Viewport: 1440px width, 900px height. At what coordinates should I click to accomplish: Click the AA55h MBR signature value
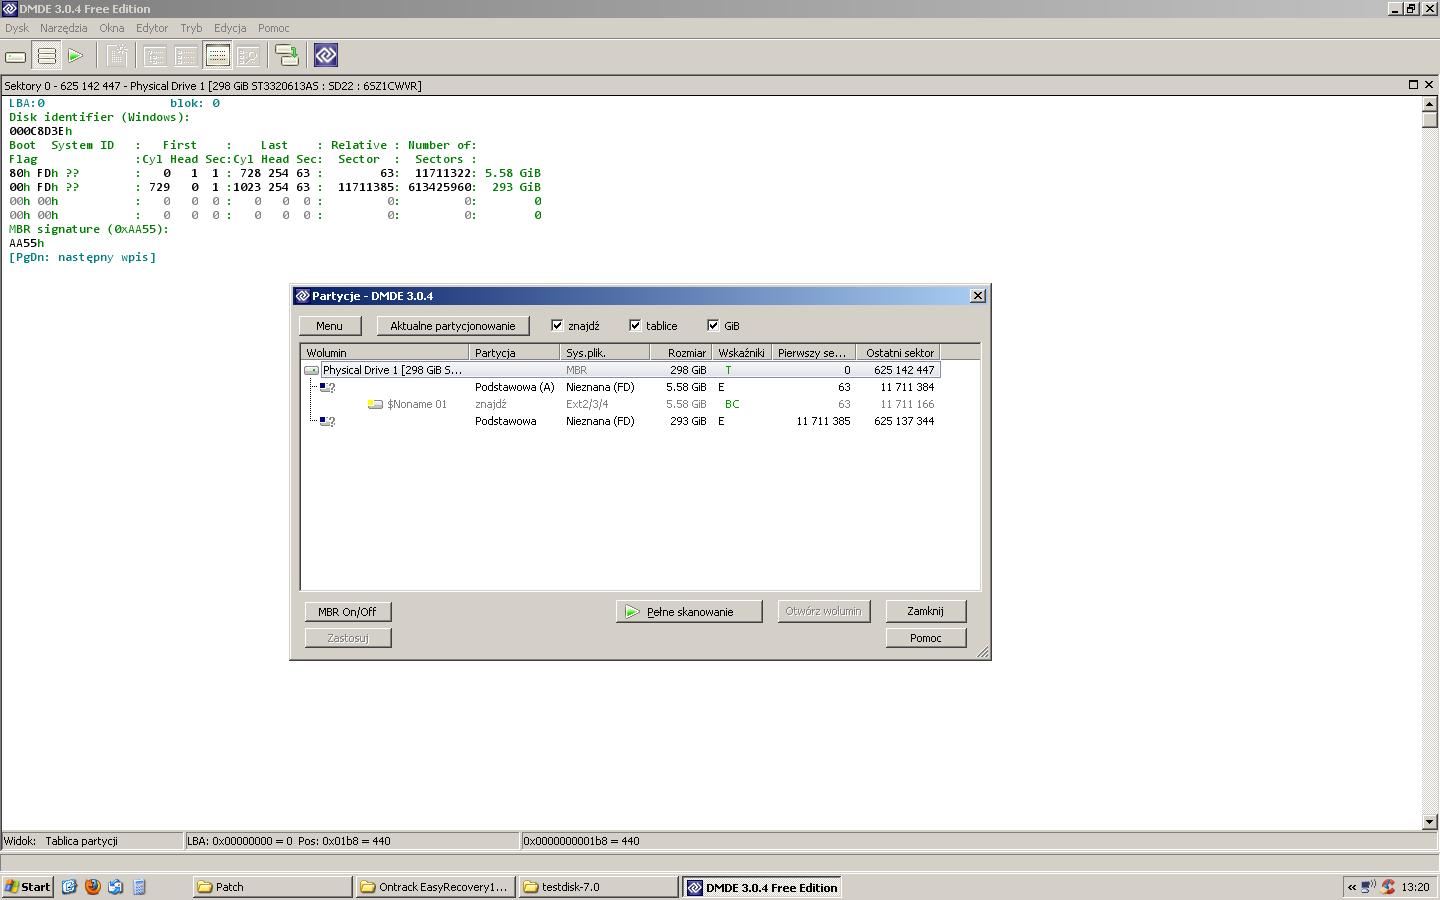point(27,243)
